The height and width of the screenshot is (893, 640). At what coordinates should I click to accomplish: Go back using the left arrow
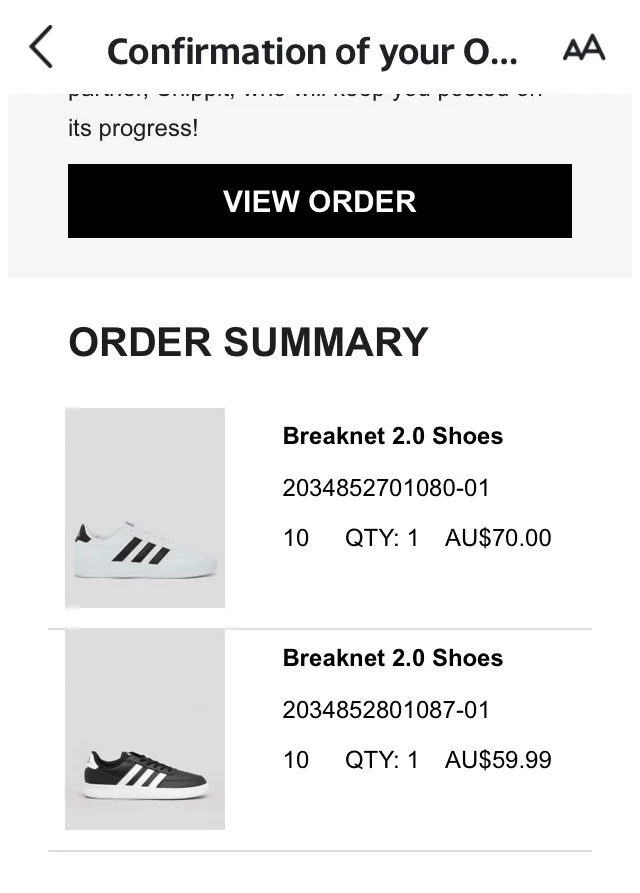pyautogui.click(x=41, y=47)
